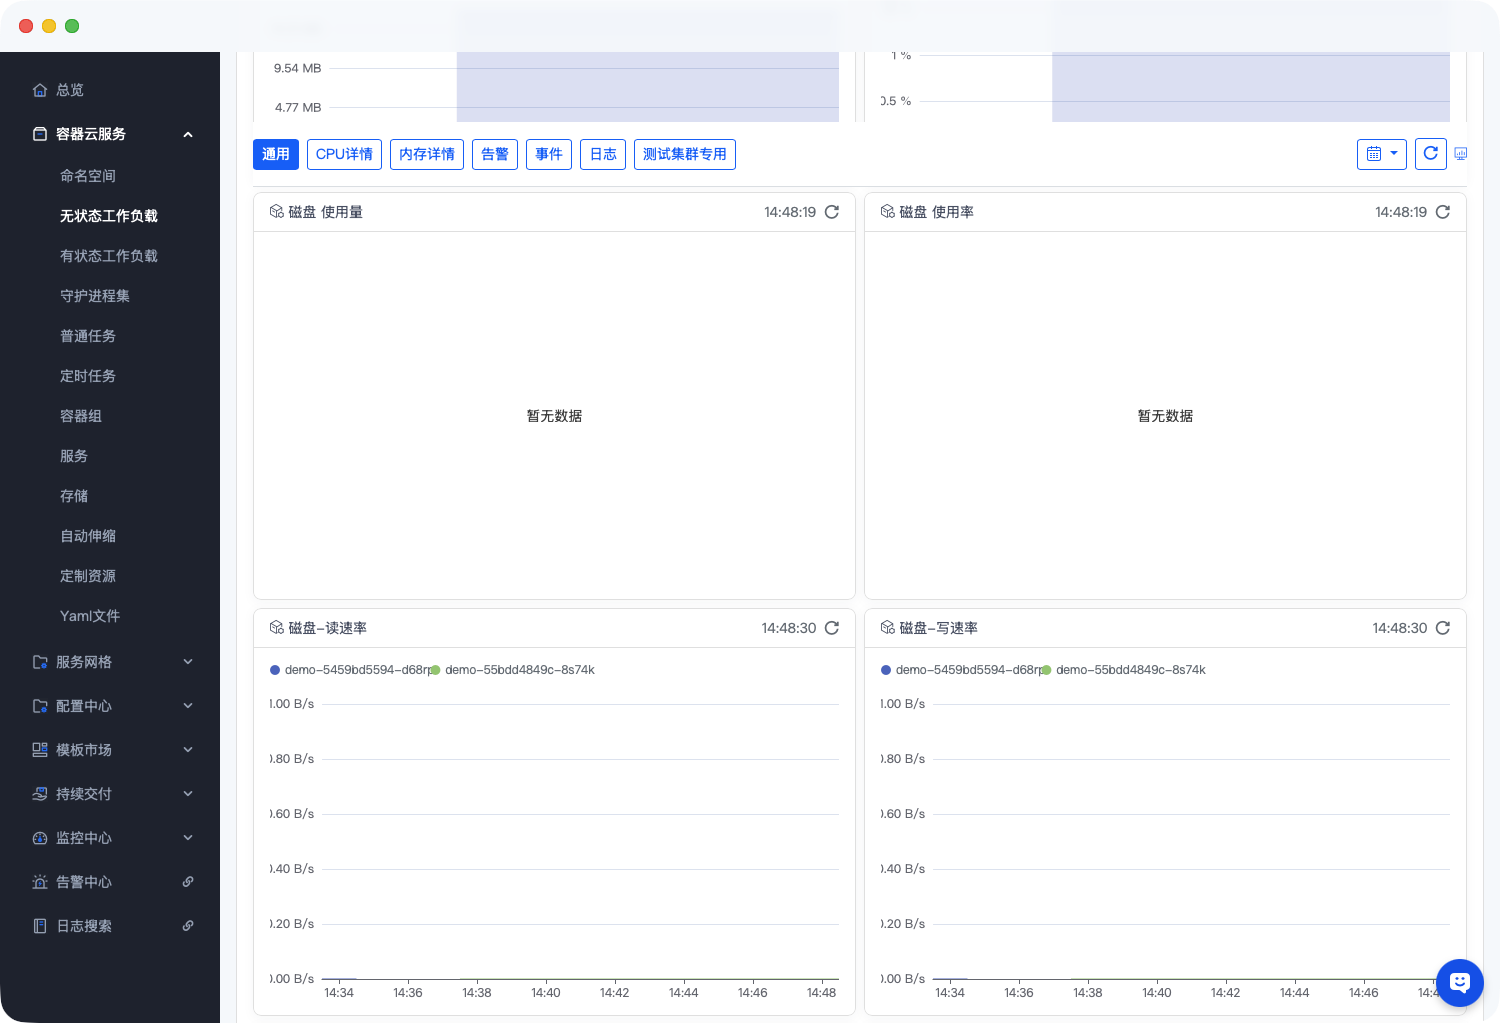Open the chat support bubble
1500x1023 pixels.
[x=1459, y=982]
